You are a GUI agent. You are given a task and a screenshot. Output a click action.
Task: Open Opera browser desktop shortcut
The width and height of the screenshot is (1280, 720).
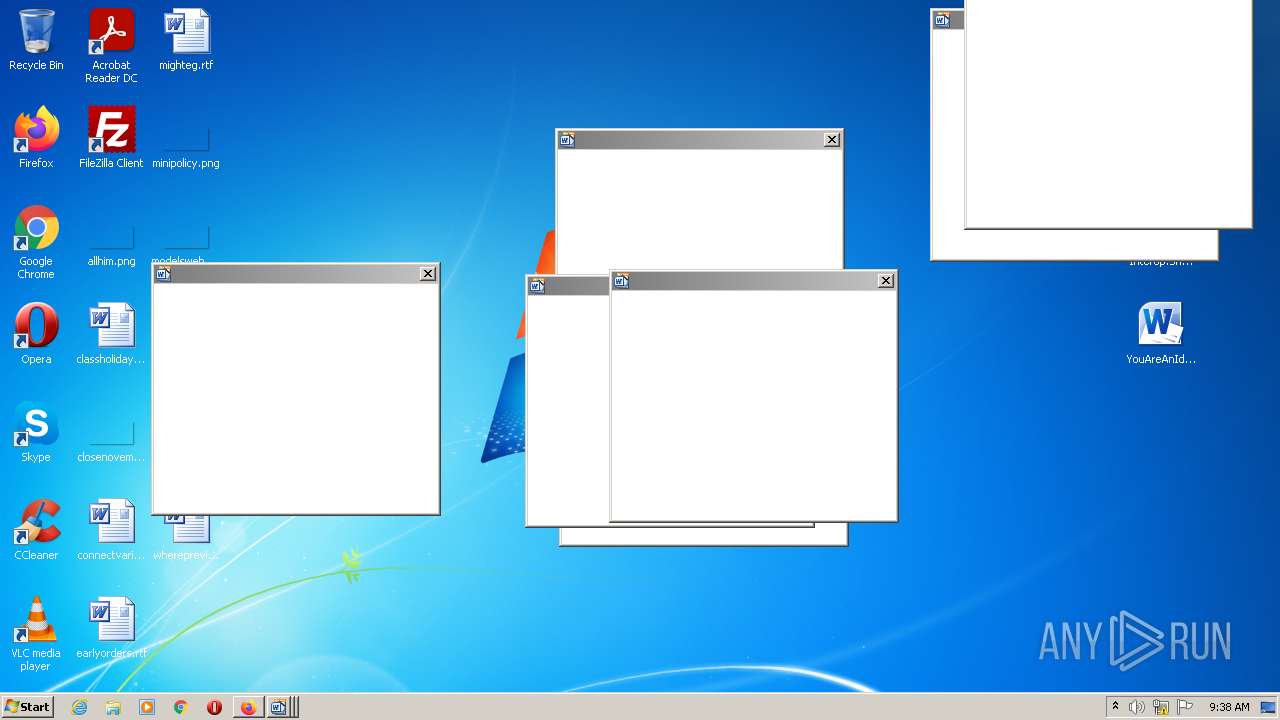tap(36, 334)
